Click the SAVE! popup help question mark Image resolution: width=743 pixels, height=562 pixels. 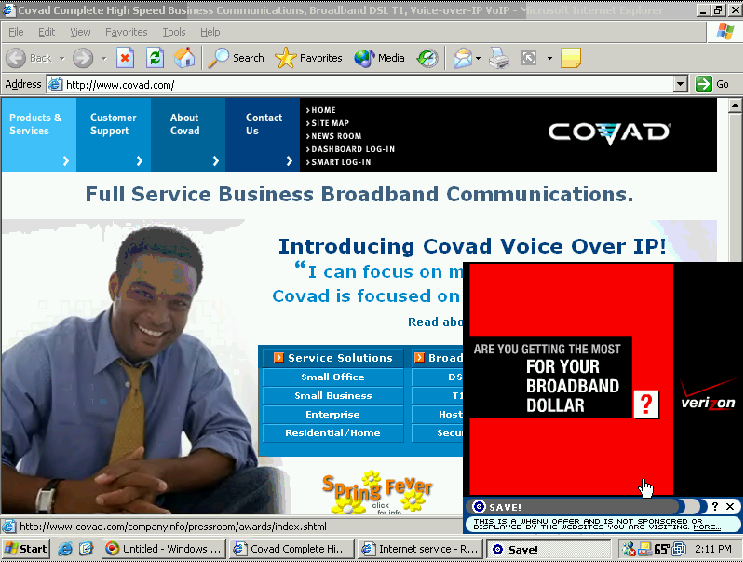715,507
